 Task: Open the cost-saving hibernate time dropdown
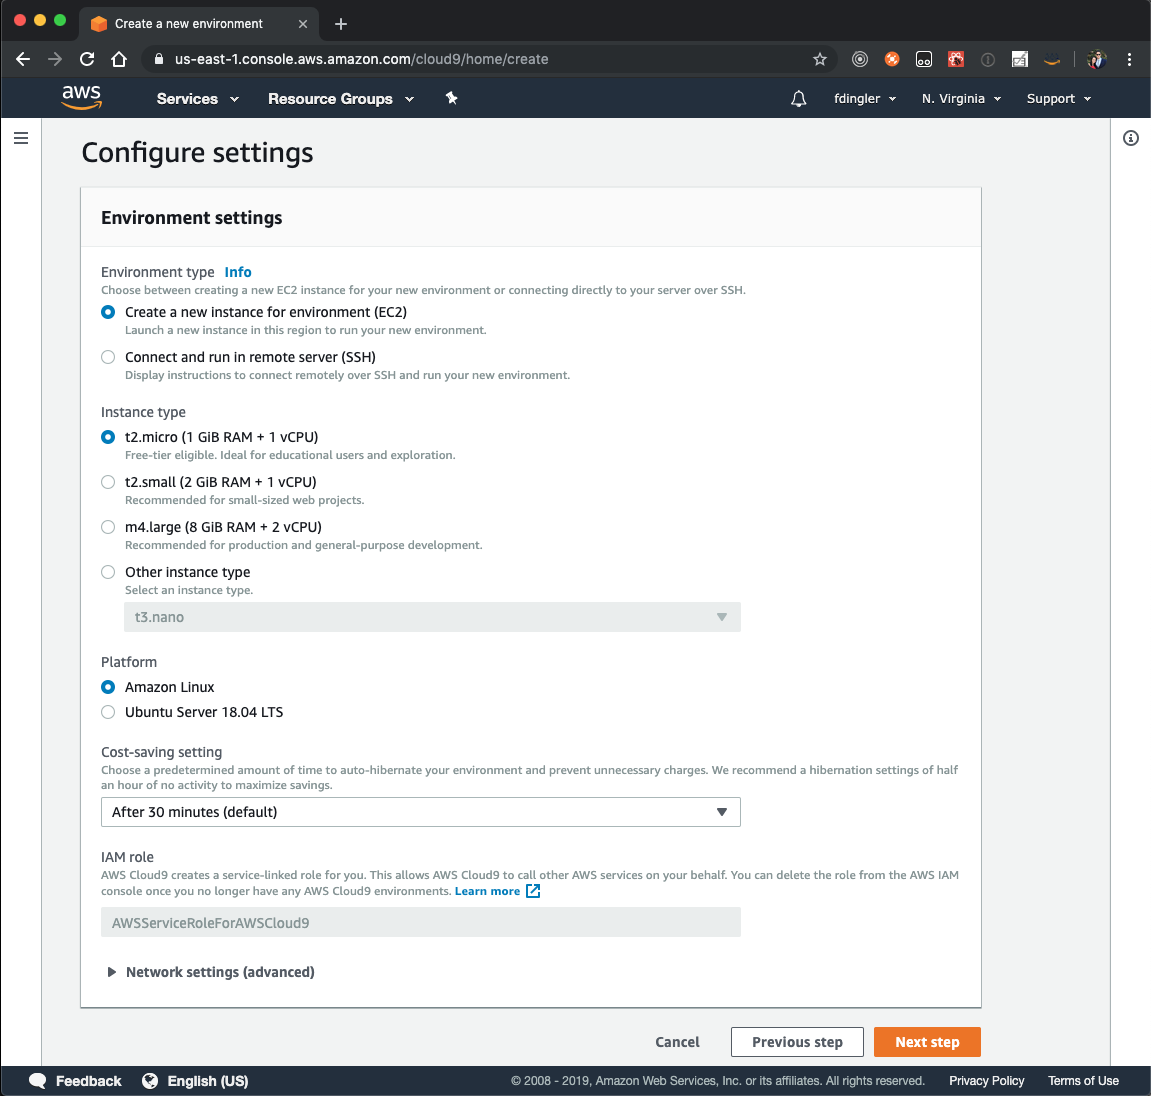[x=421, y=812]
